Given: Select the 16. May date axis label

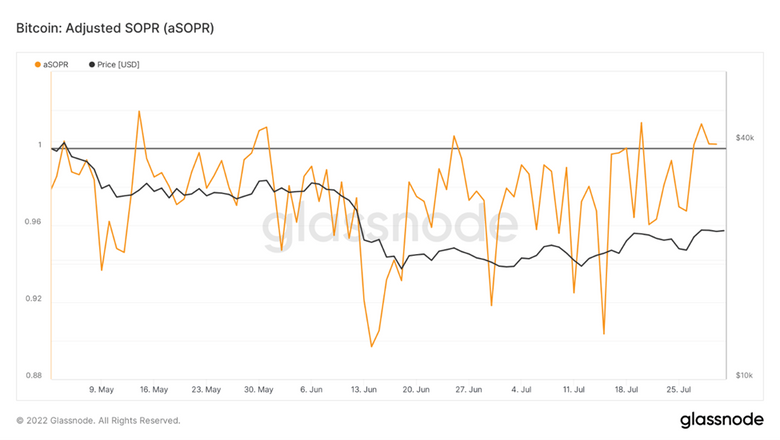Looking at the screenshot, I should [x=153, y=390].
